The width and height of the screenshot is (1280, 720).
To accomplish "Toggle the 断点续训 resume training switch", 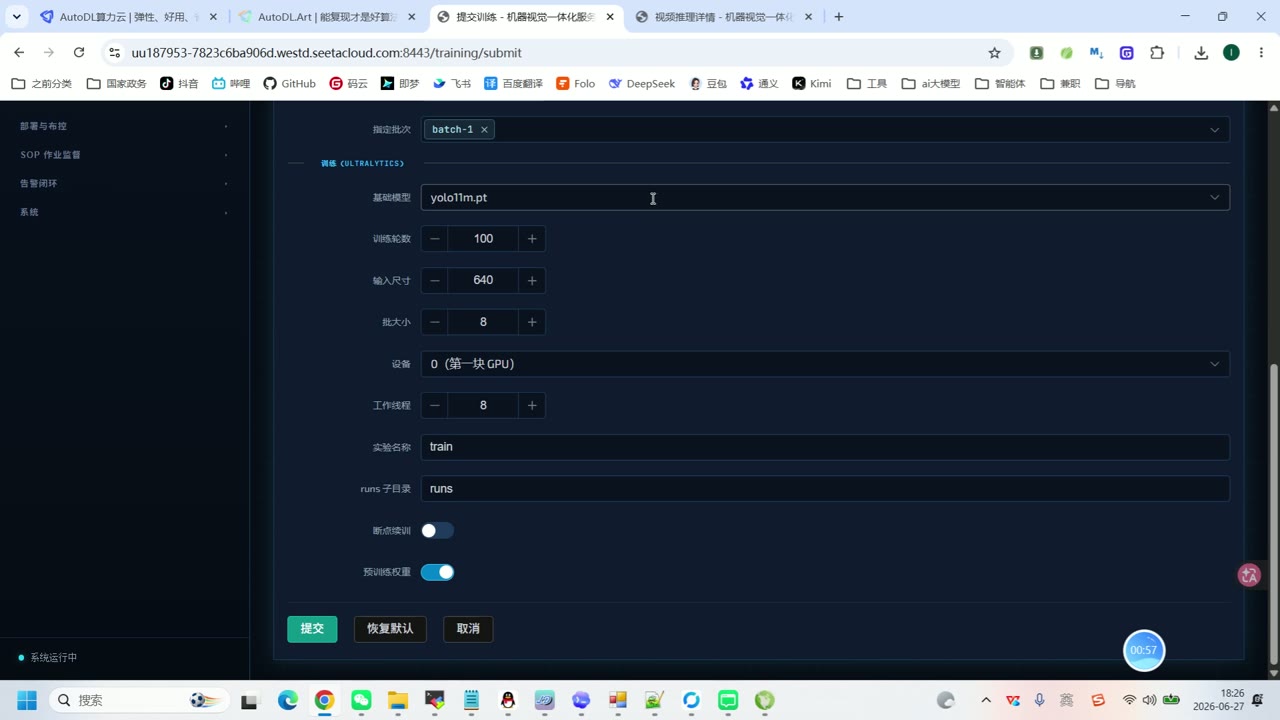I will pyautogui.click(x=437, y=530).
